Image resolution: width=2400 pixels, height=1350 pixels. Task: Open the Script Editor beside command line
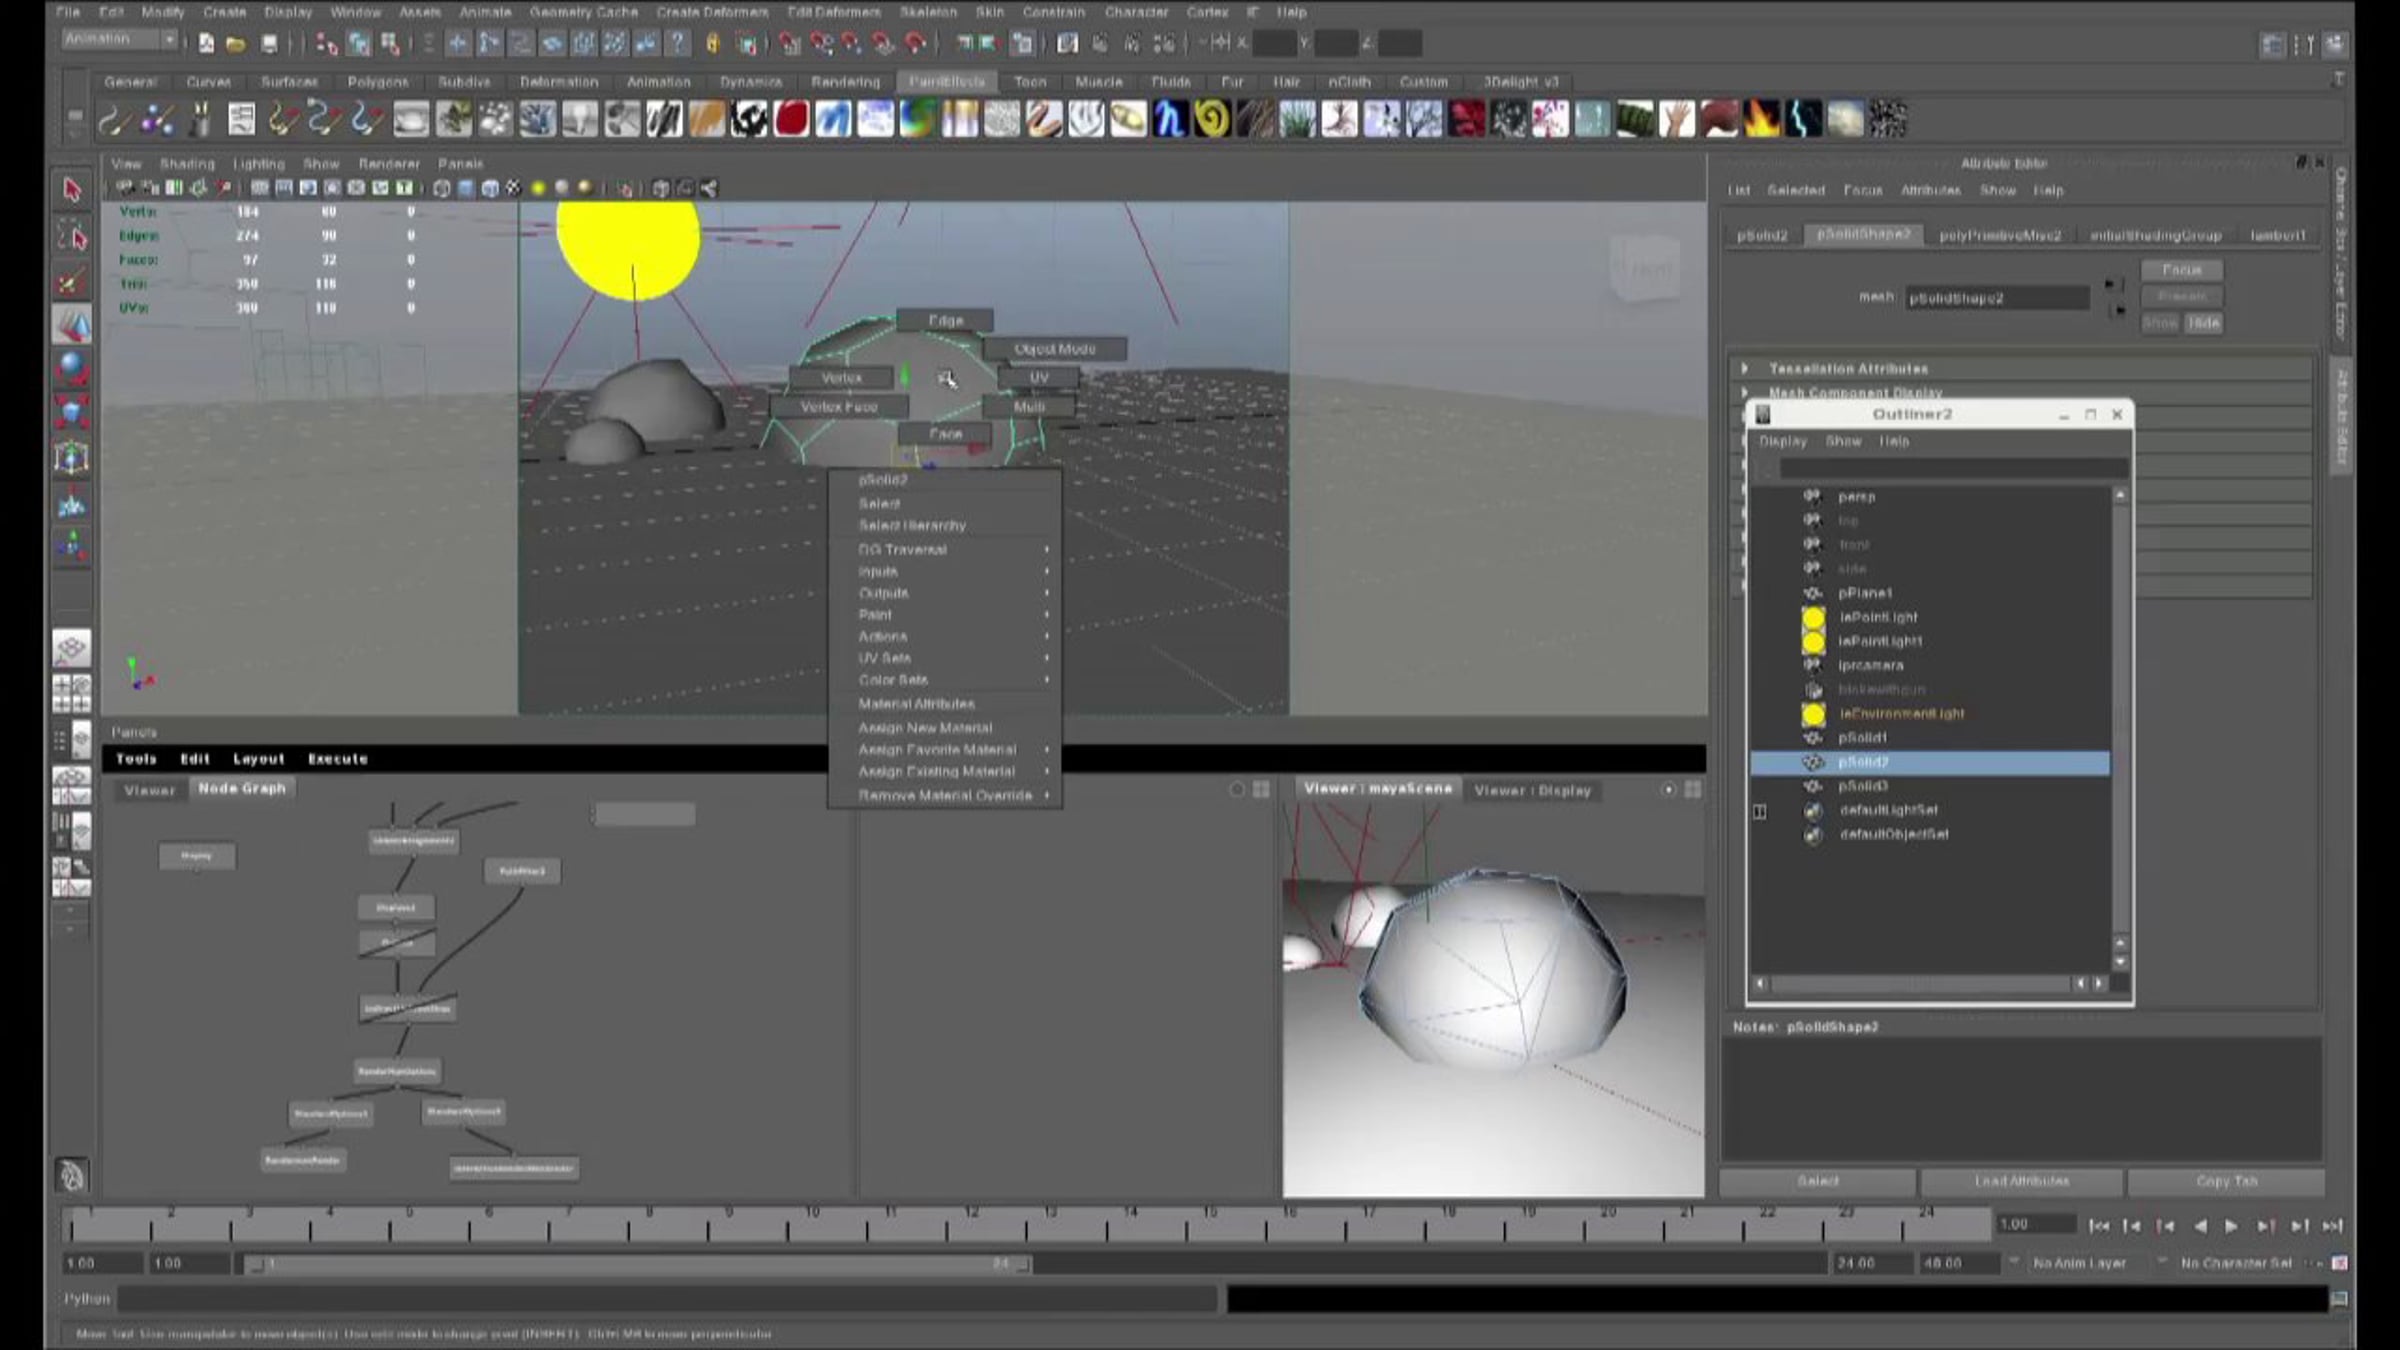point(2339,1299)
